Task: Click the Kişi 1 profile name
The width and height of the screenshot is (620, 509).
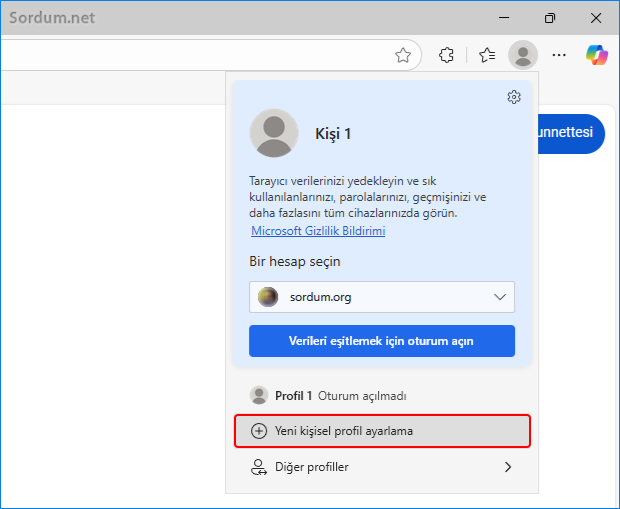Action: click(333, 134)
